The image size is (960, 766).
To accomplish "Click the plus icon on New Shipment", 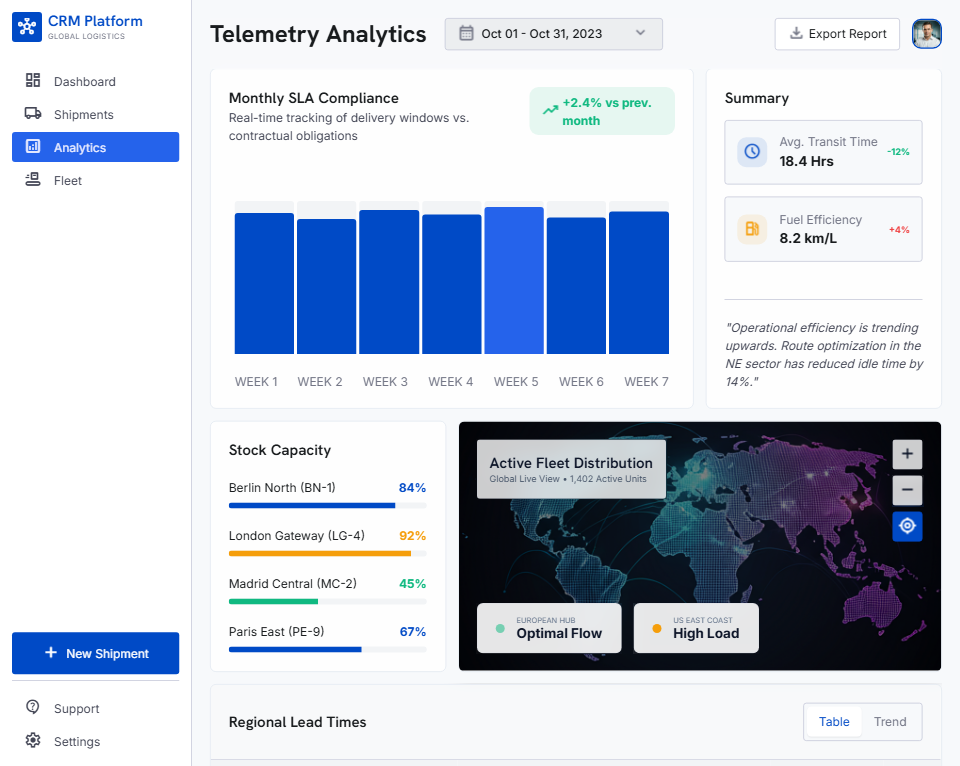I will (x=51, y=653).
